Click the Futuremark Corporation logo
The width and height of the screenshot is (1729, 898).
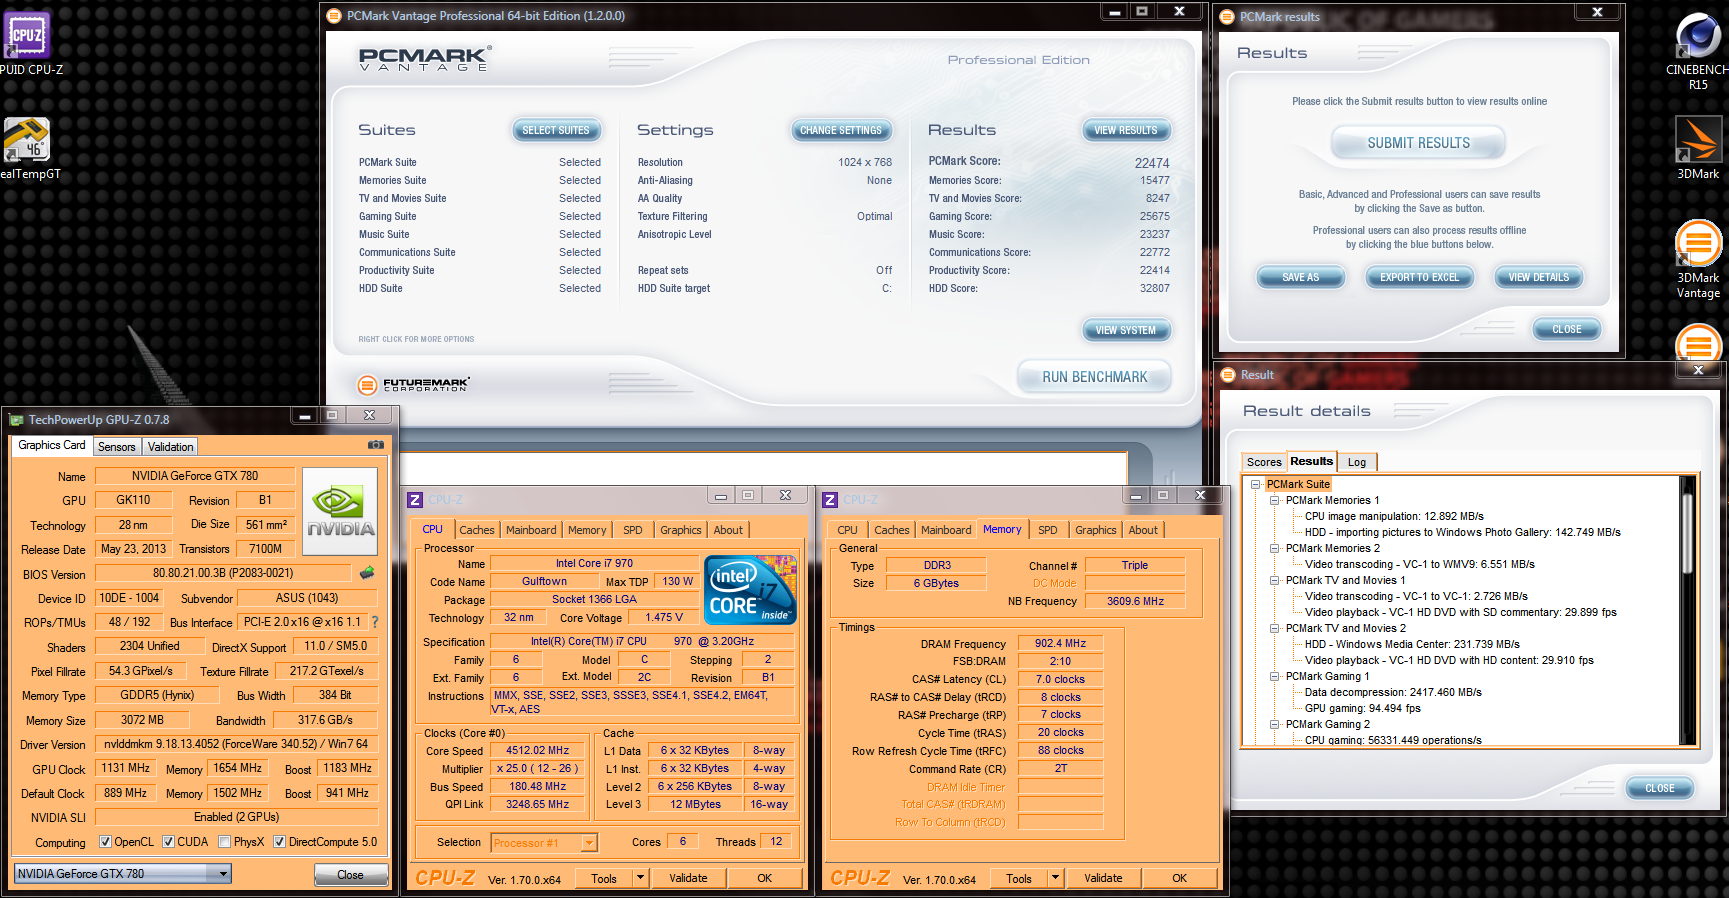coord(413,384)
